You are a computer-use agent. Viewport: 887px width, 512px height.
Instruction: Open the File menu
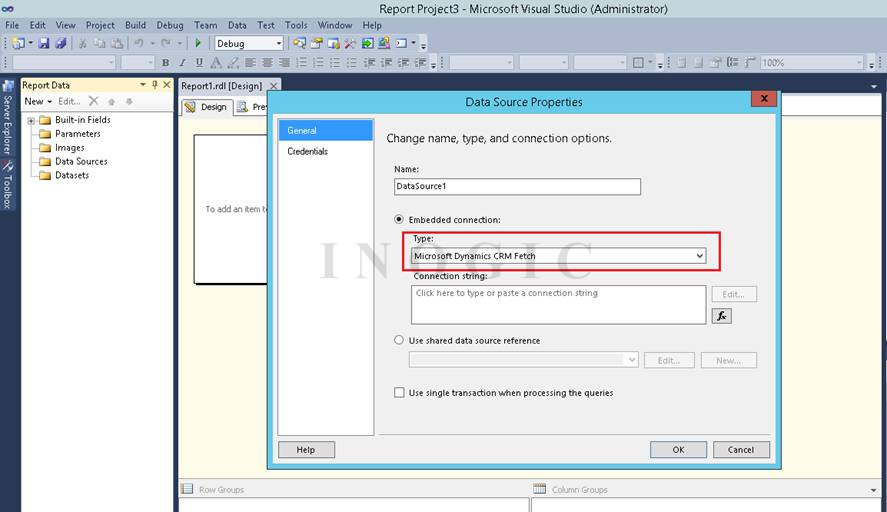pos(12,25)
